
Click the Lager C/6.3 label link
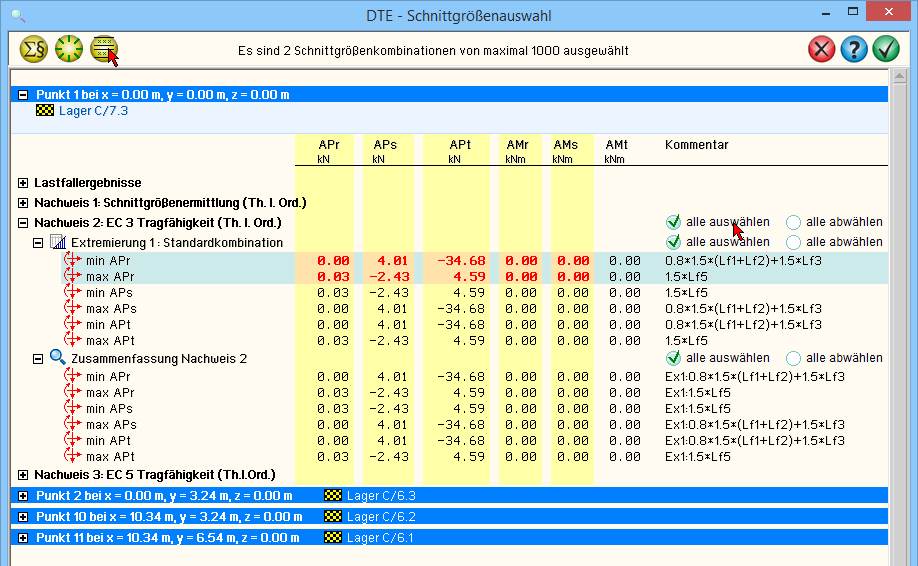pyautogui.click(x=381, y=496)
